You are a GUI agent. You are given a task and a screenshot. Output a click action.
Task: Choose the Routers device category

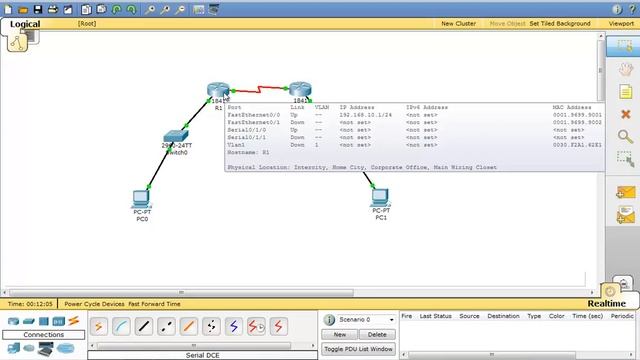point(13,321)
